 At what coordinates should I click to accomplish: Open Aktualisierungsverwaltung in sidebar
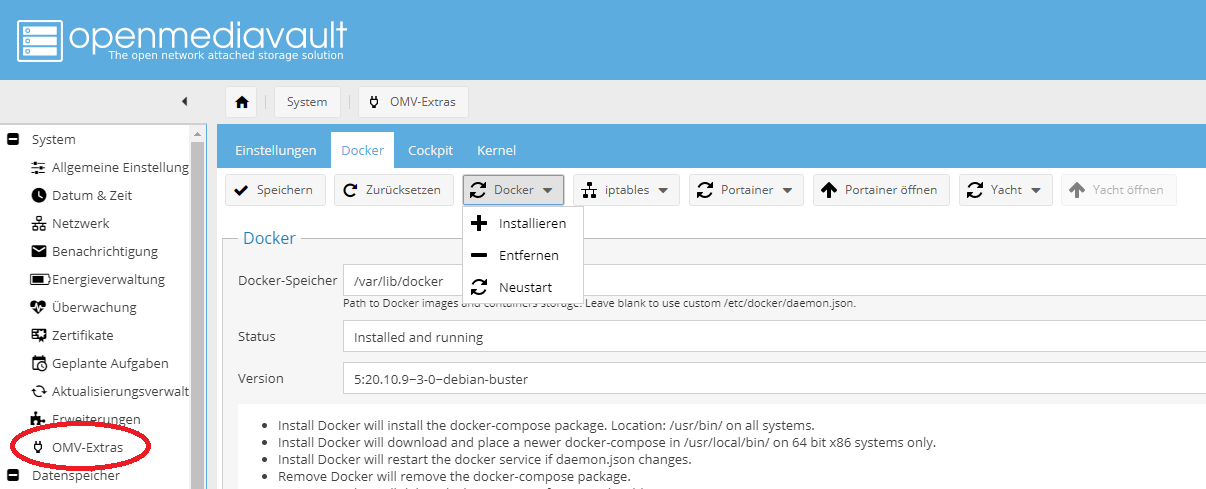point(120,391)
